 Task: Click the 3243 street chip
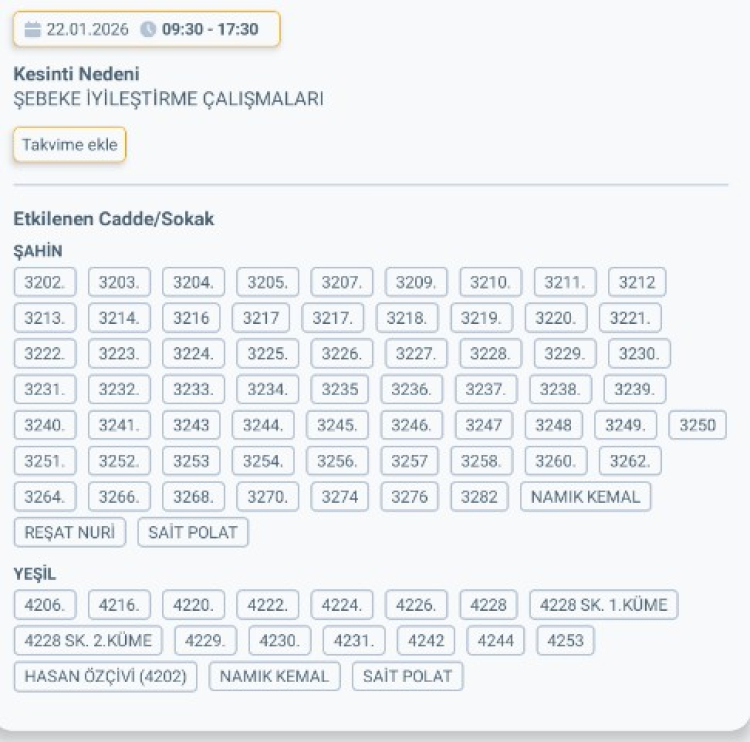coord(191,425)
